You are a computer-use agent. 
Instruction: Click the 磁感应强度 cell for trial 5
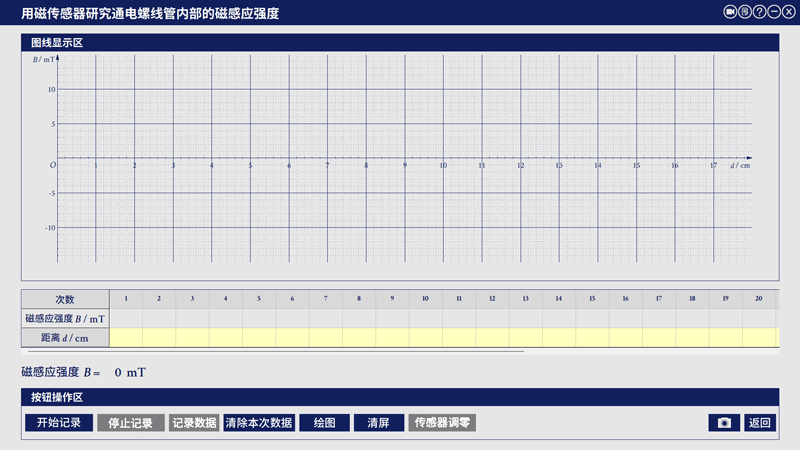(259, 318)
